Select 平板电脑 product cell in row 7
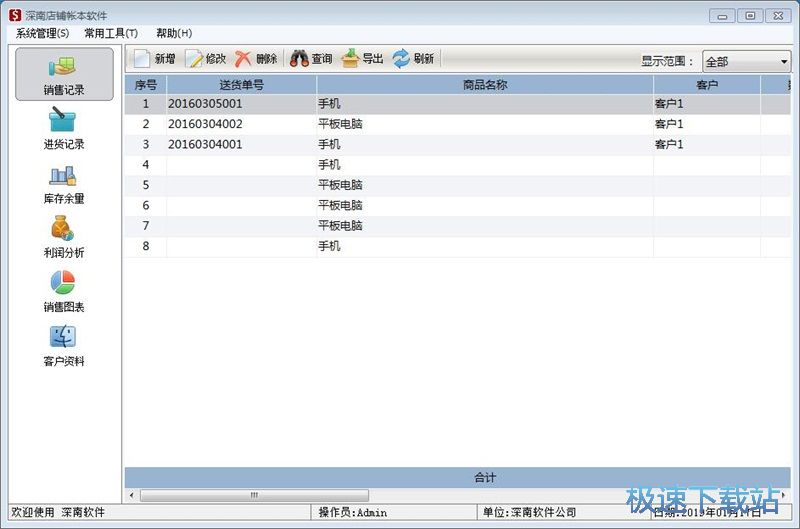Viewport: 800px width, 529px height. click(x=485, y=226)
